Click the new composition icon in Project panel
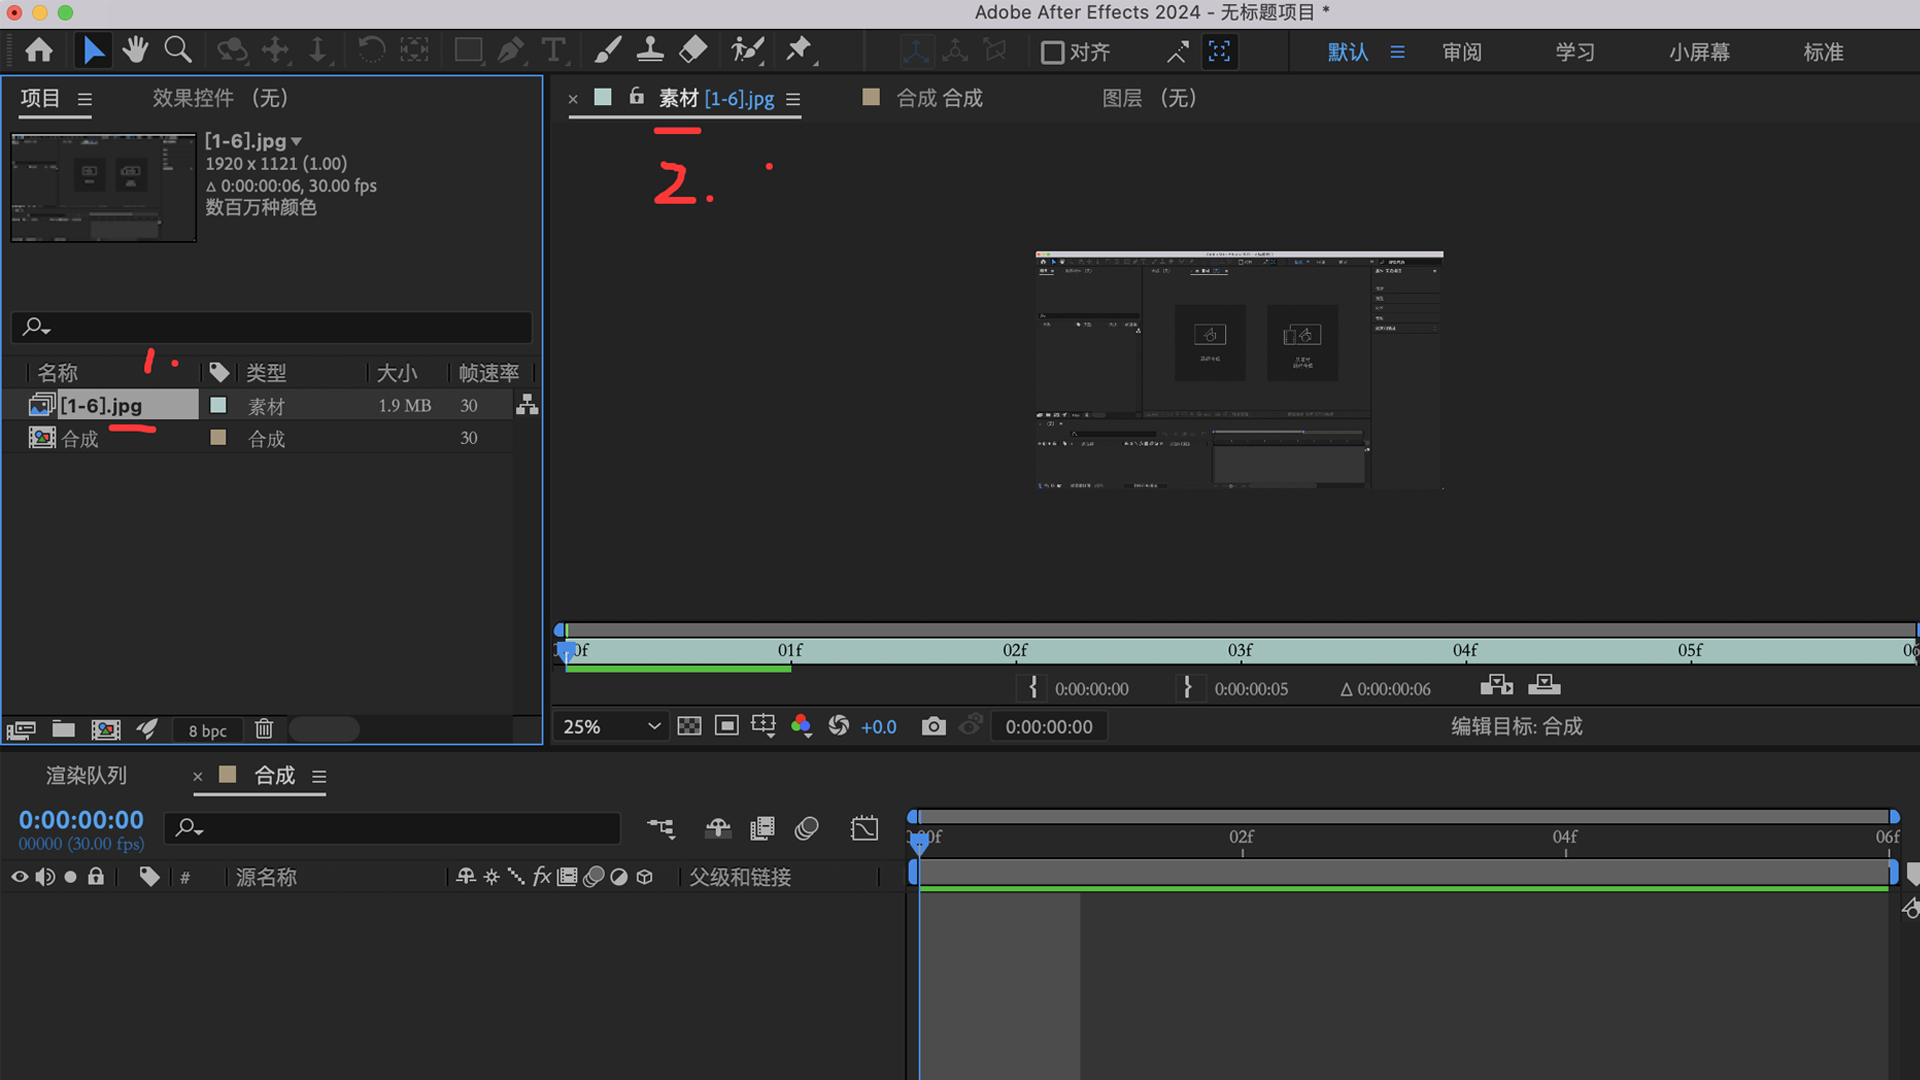The width and height of the screenshot is (1920, 1080). 106,730
